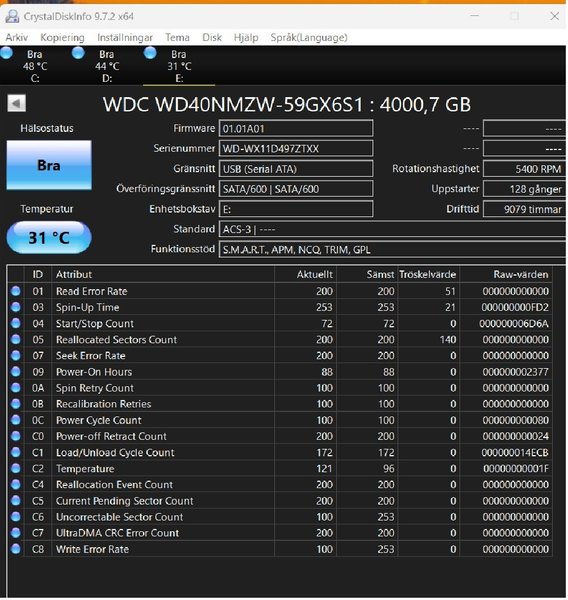Click the CrystalDiskInfo app icon in title bar

[12, 16]
